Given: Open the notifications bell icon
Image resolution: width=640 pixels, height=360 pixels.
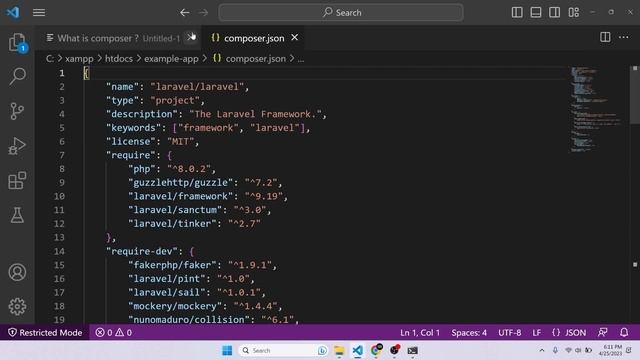Looking at the screenshot, I should click(x=624, y=333).
